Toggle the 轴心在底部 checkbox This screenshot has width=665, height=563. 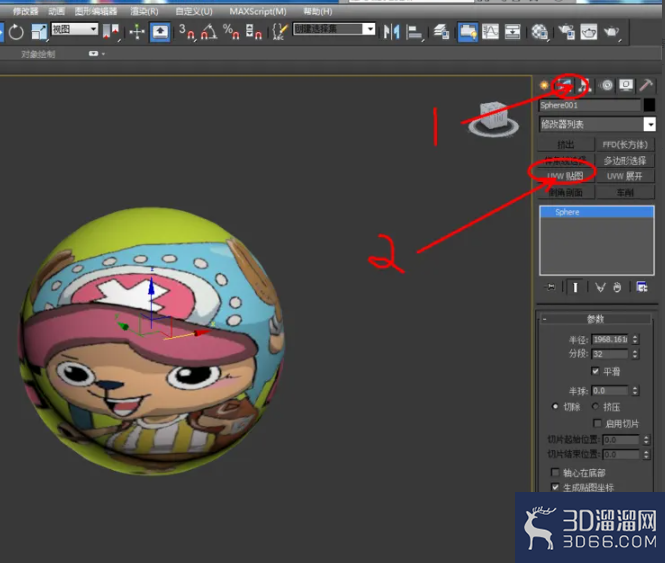point(555,472)
